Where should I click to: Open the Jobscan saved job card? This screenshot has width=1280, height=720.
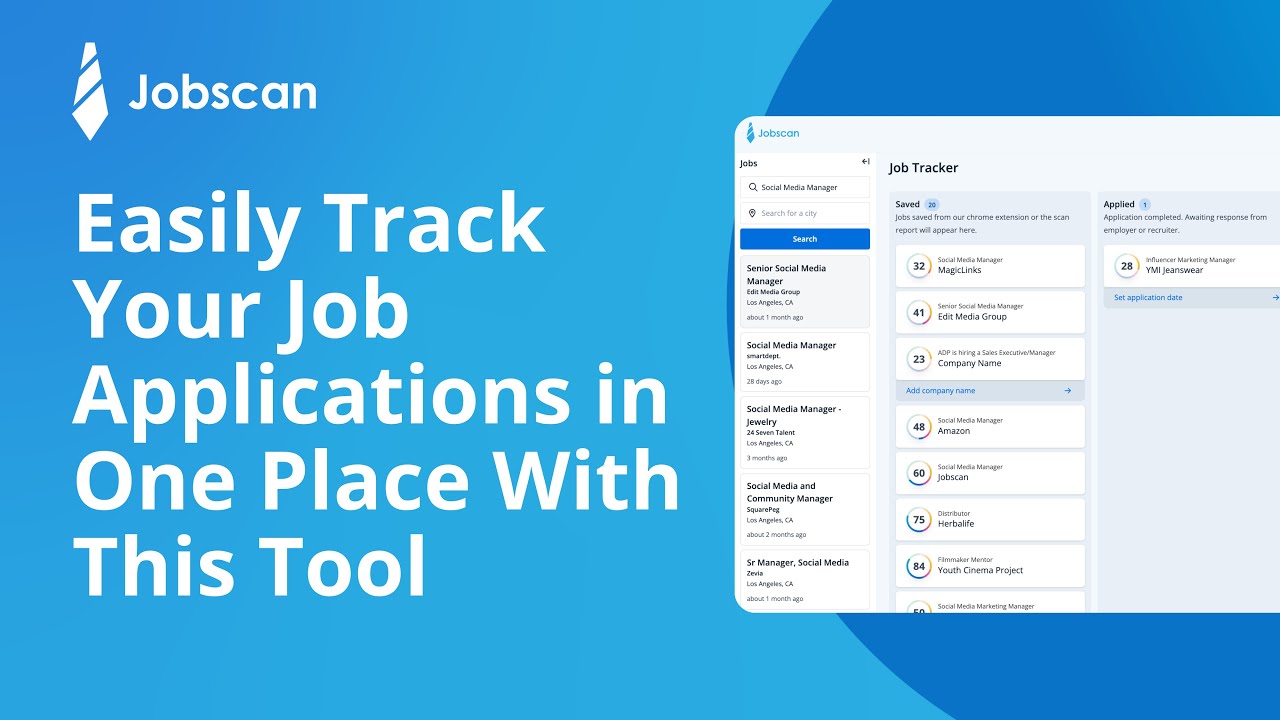point(990,473)
